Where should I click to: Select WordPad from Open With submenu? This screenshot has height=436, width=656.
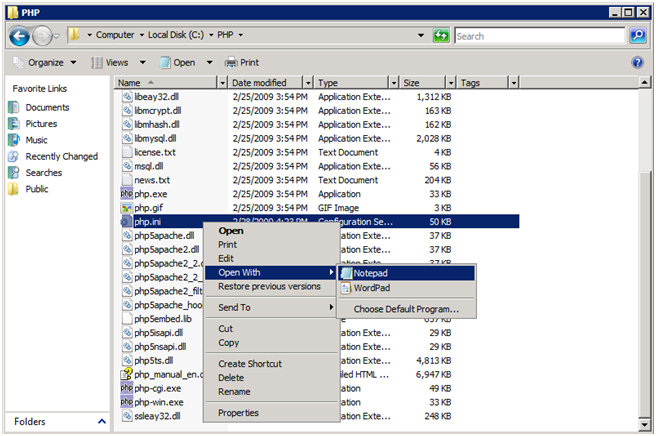point(407,288)
